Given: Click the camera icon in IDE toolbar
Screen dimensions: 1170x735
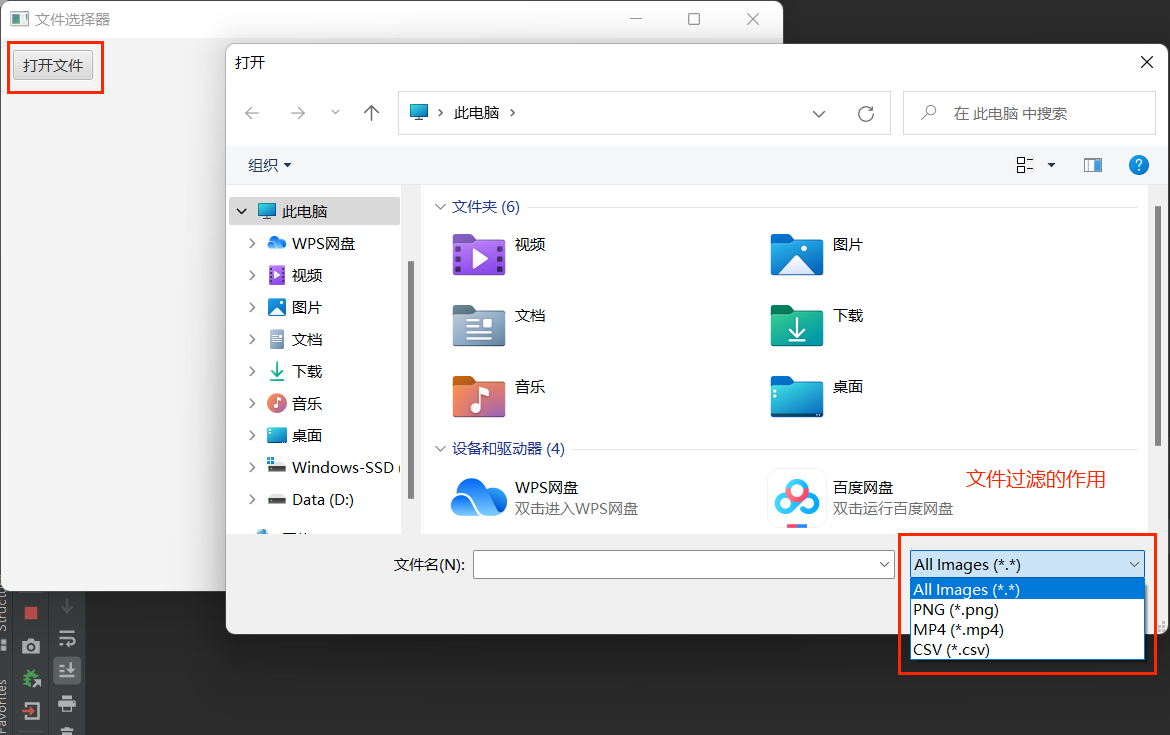Looking at the screenshot, I should pos(31,646).
